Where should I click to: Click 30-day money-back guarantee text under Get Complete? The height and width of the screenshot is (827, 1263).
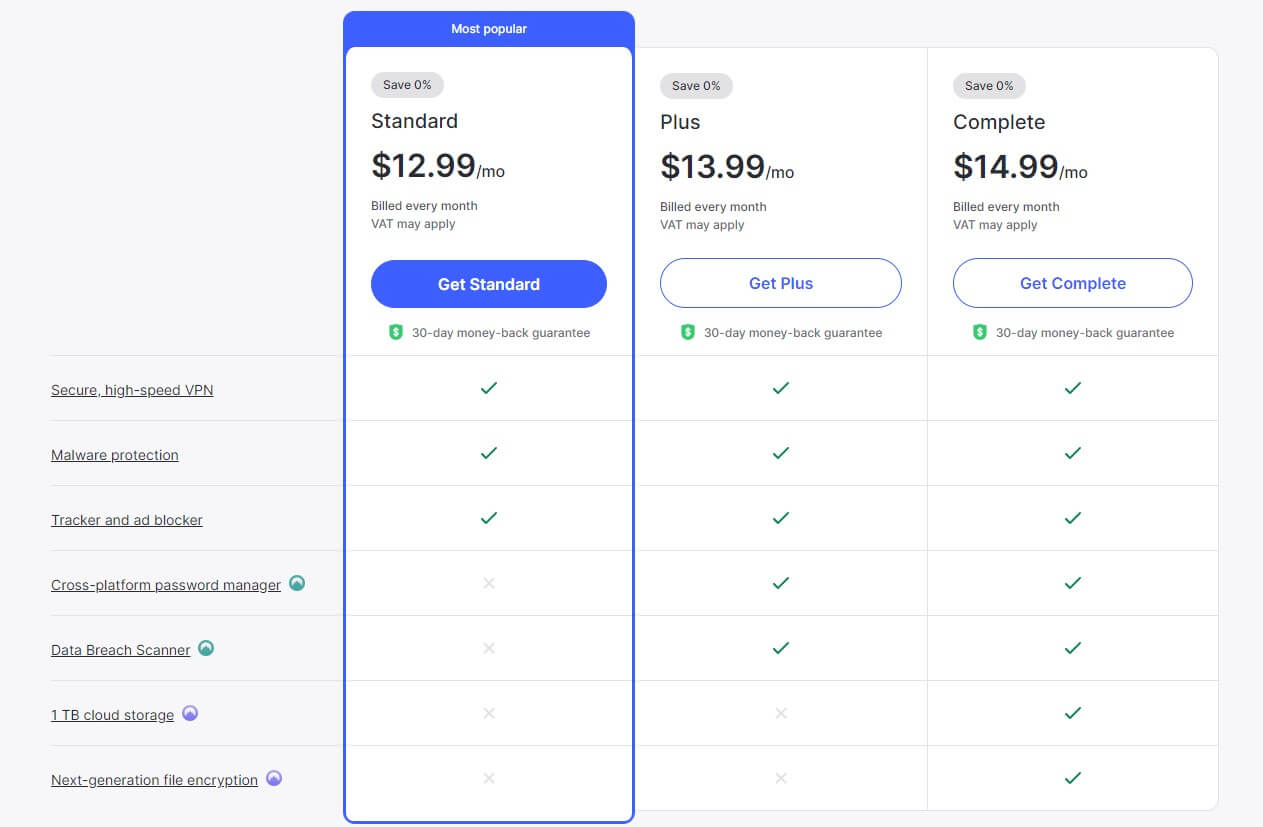click(1085, 333)
